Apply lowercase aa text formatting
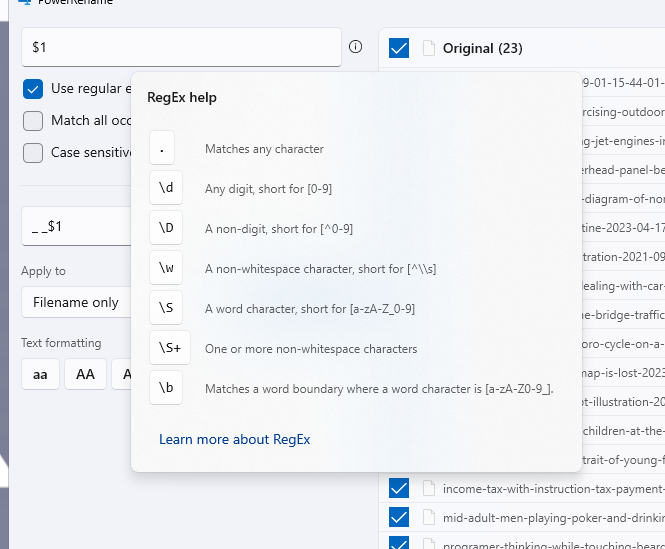Screen dimensions: 665x549 click(x=40, y=374)
